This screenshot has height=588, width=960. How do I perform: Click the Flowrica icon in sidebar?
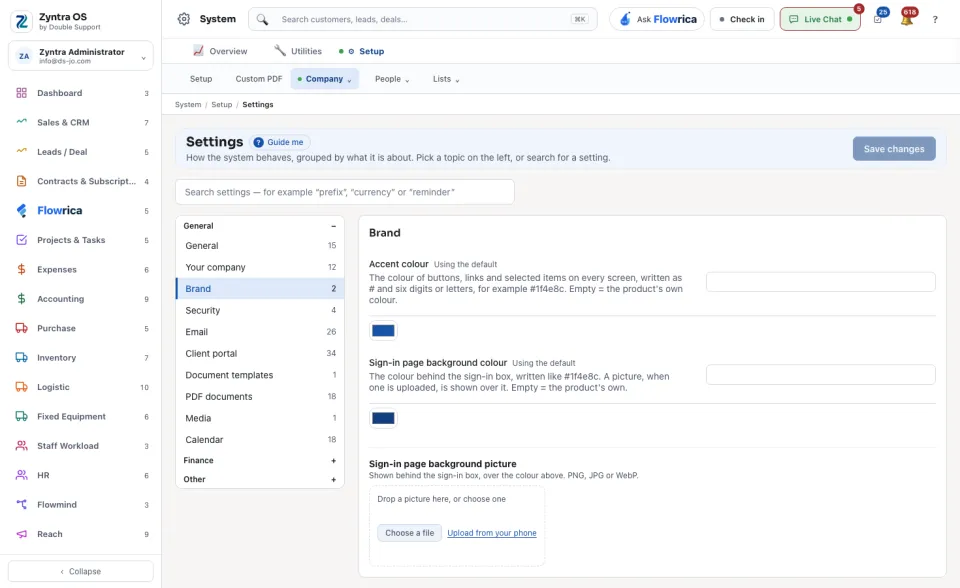(21, 210)
